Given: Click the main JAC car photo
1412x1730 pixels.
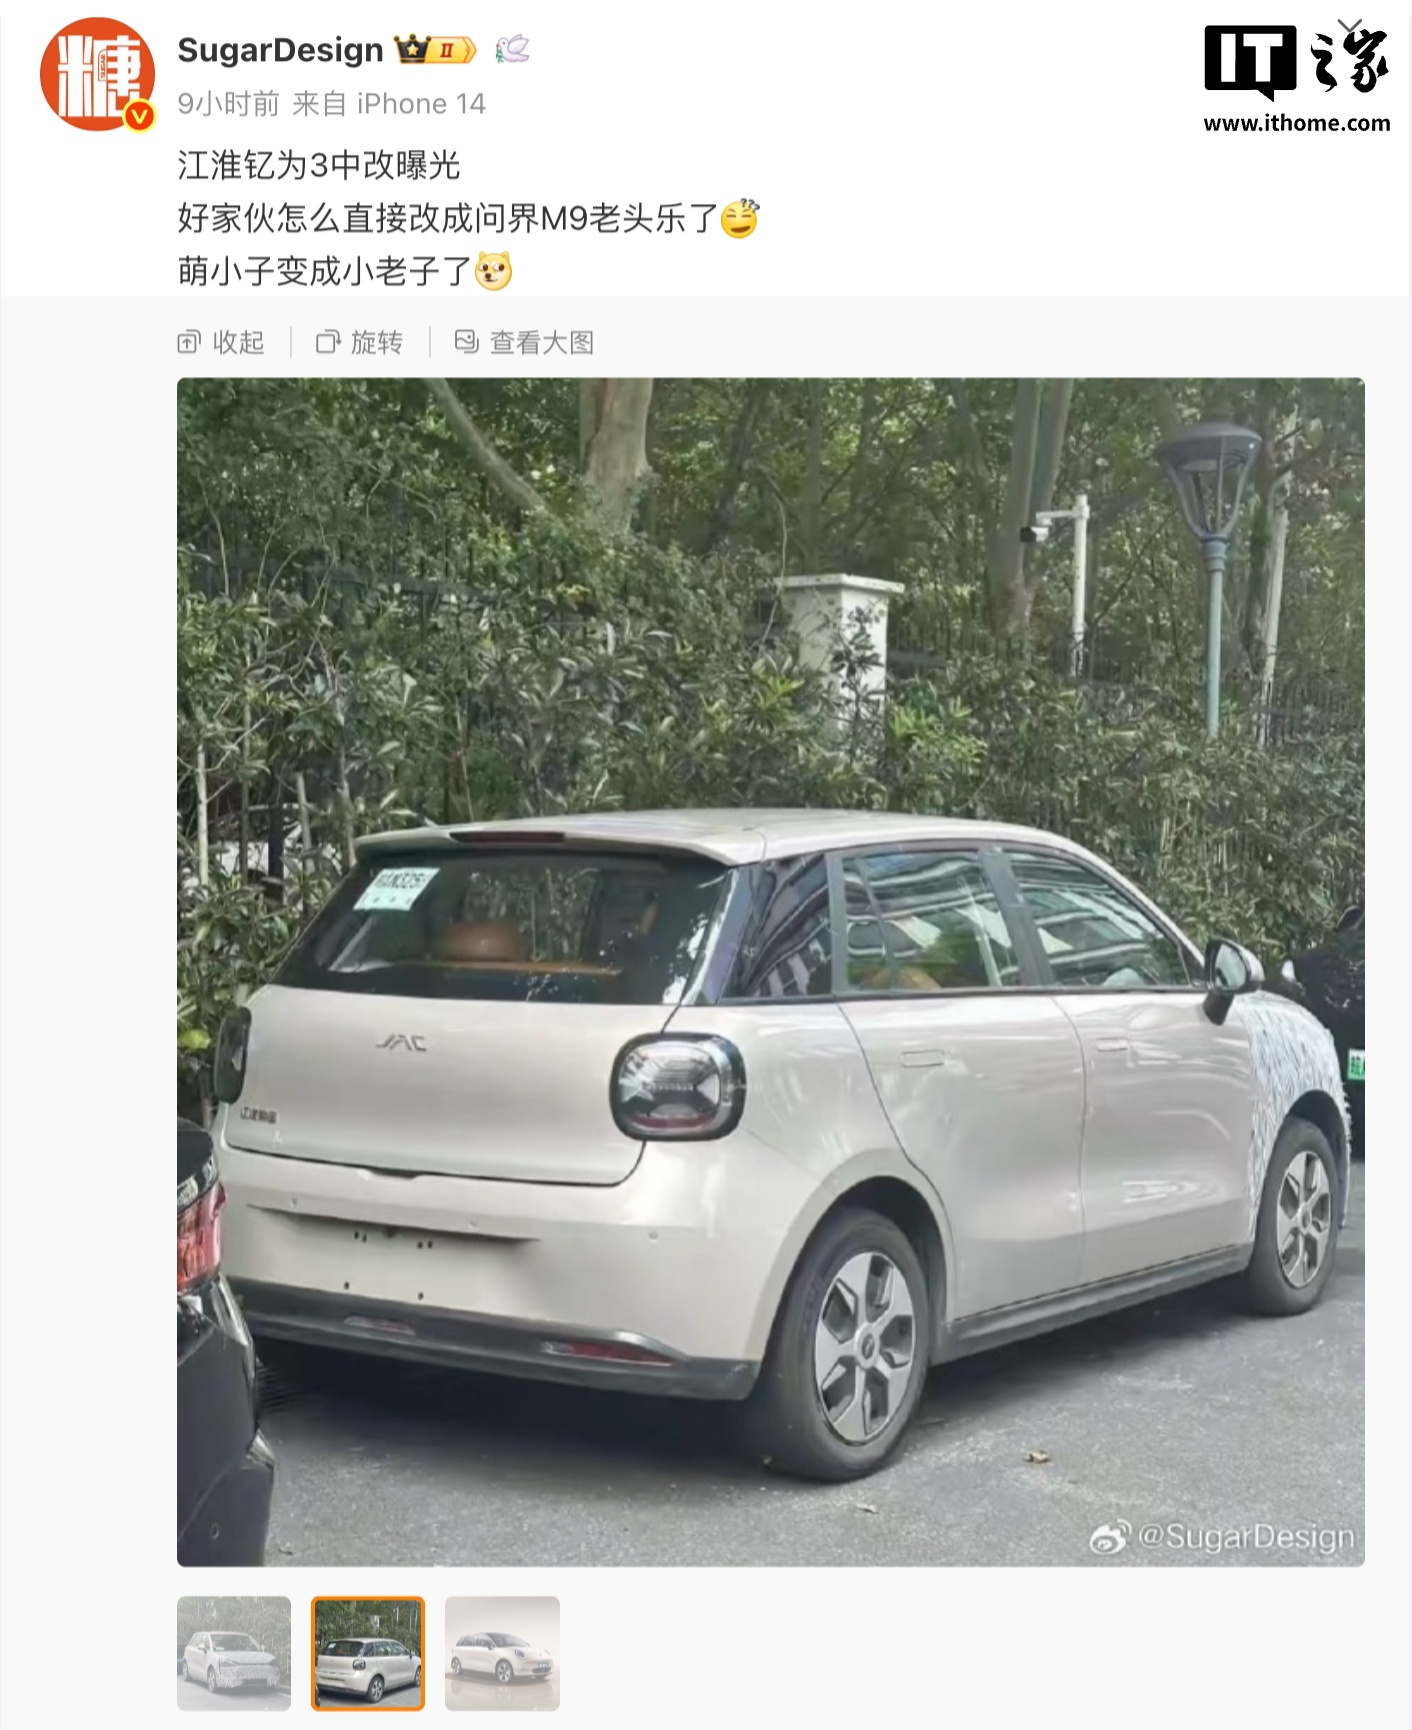Looking at the screenshot, I should coord(771,972).
